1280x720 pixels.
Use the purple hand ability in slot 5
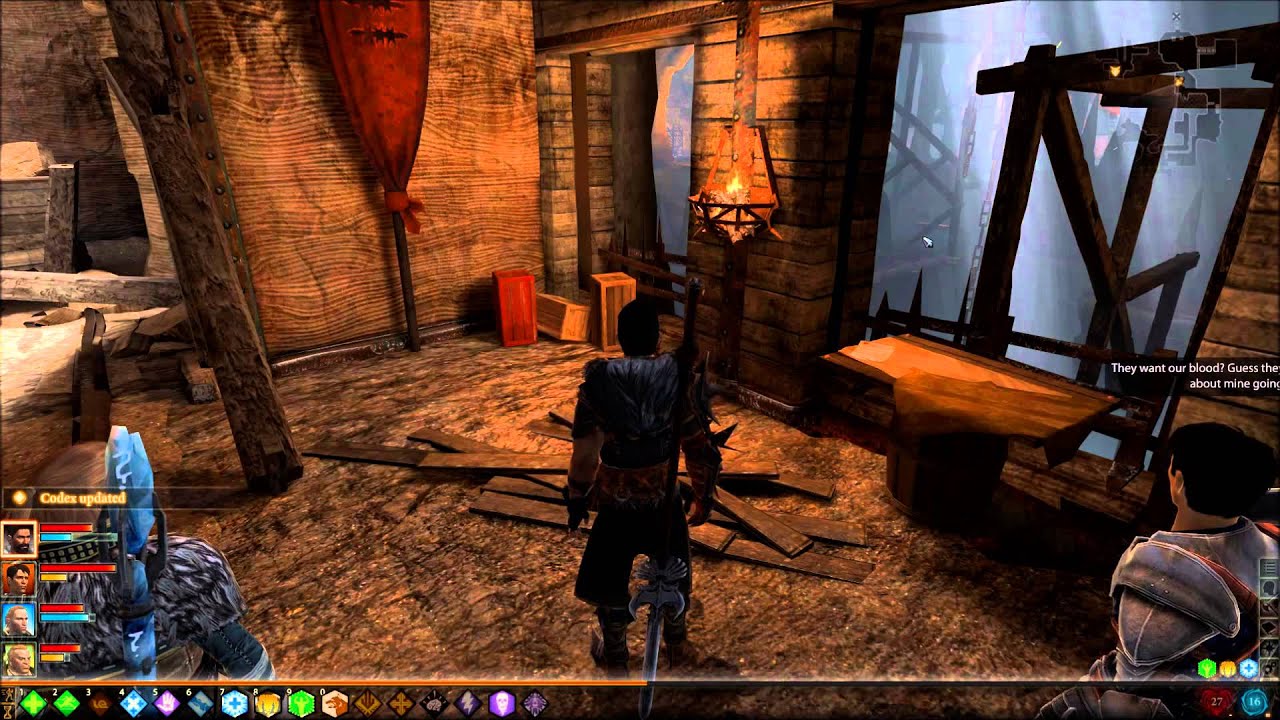click(167, 704)
